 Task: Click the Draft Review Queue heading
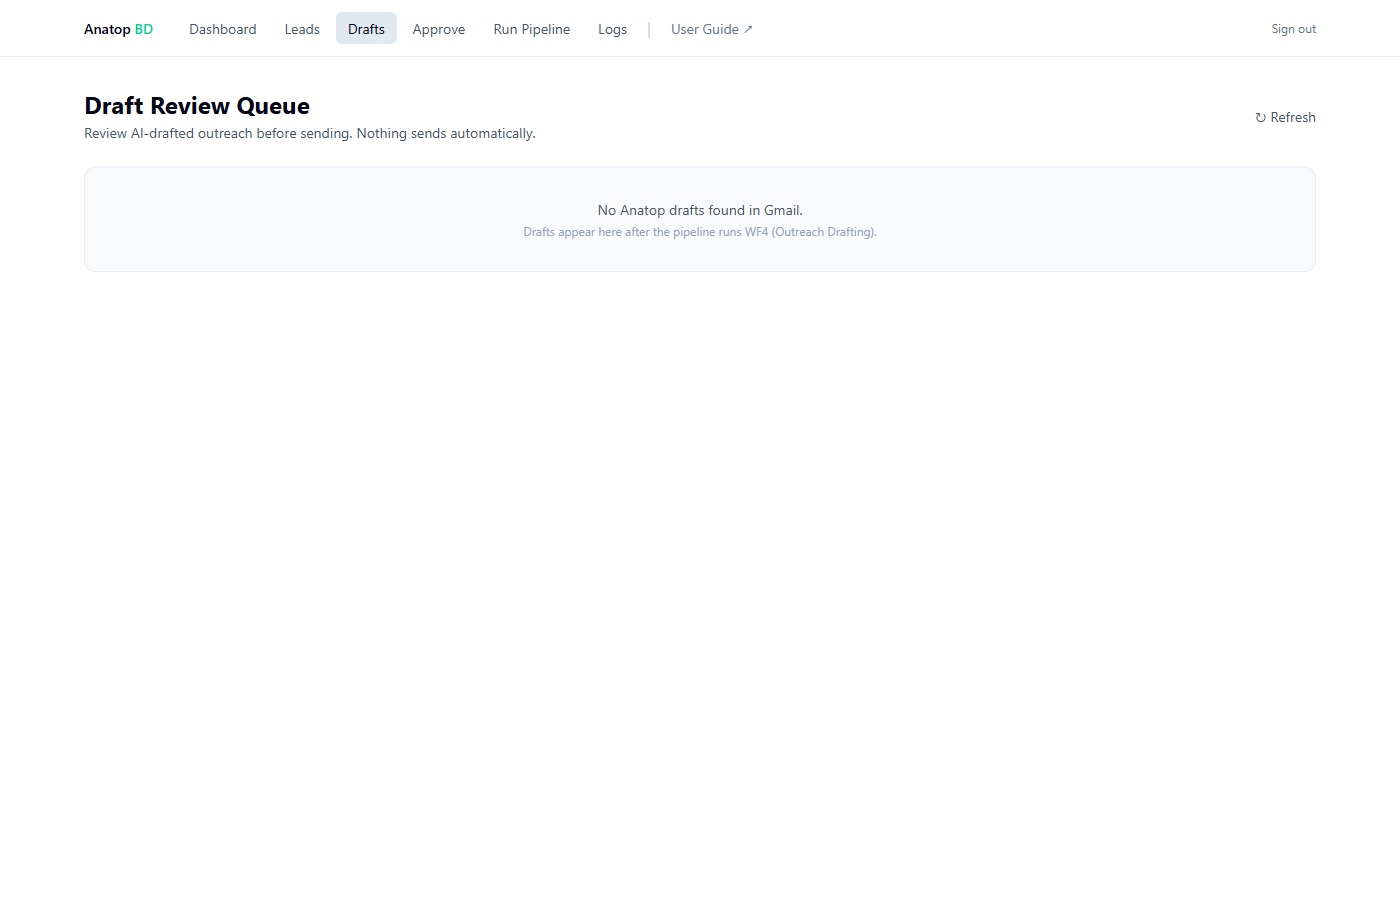point(197,106)
